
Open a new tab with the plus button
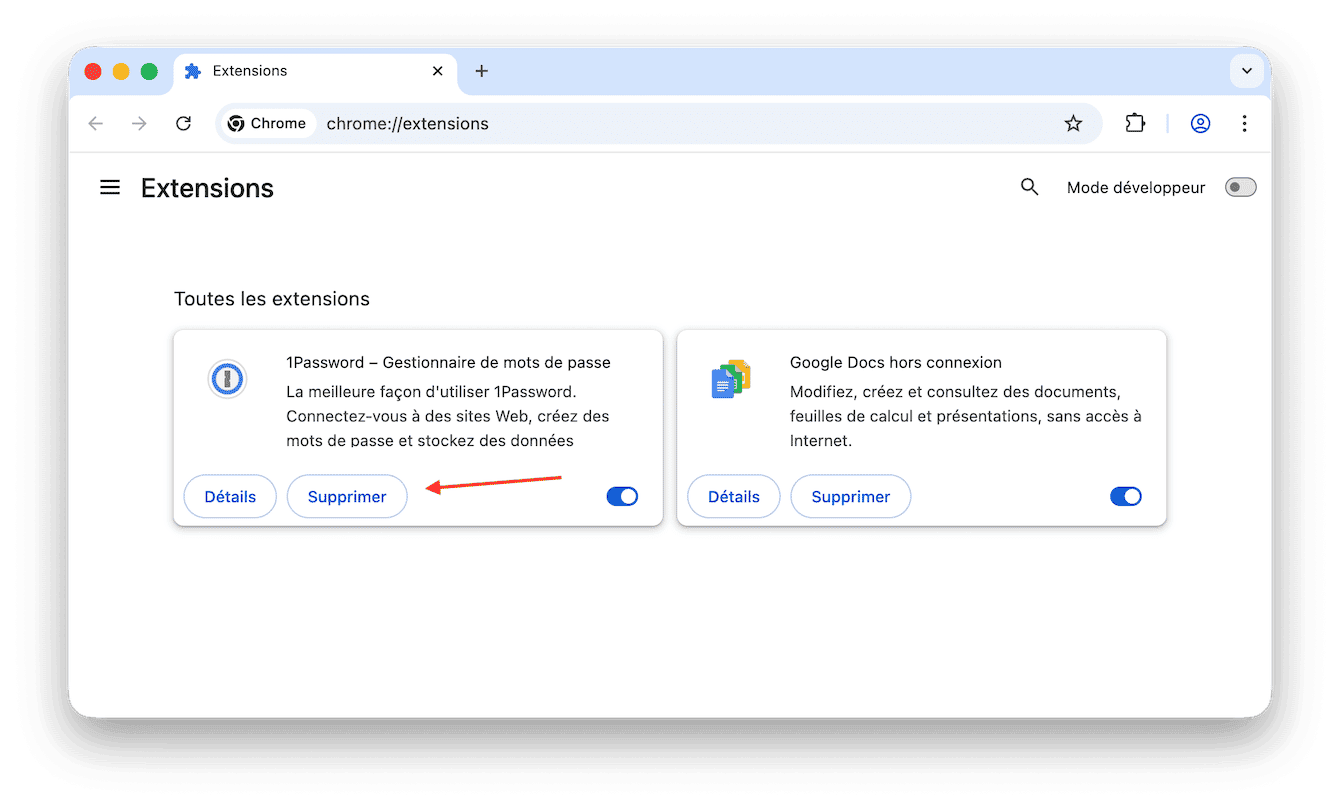point(481,71)
